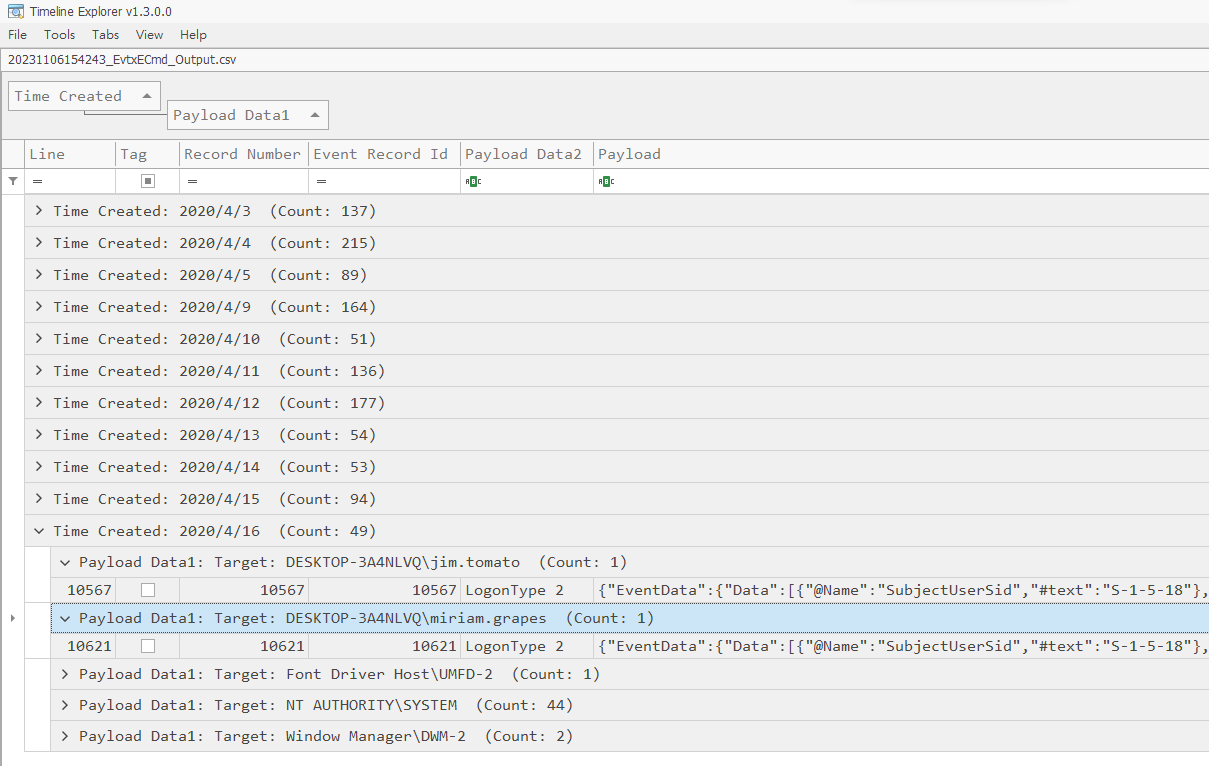
Task: Open the Payload Data2 filter condition icon
Action: click(473, 181)
